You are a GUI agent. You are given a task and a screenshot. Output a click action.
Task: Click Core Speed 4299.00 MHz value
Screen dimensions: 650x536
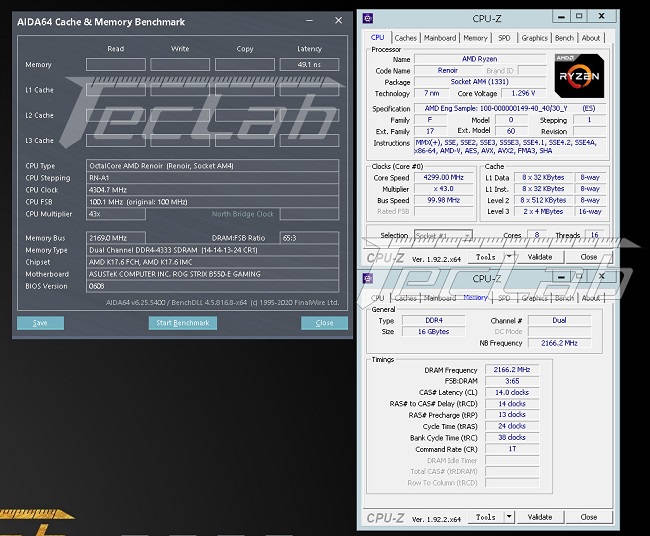444,177
